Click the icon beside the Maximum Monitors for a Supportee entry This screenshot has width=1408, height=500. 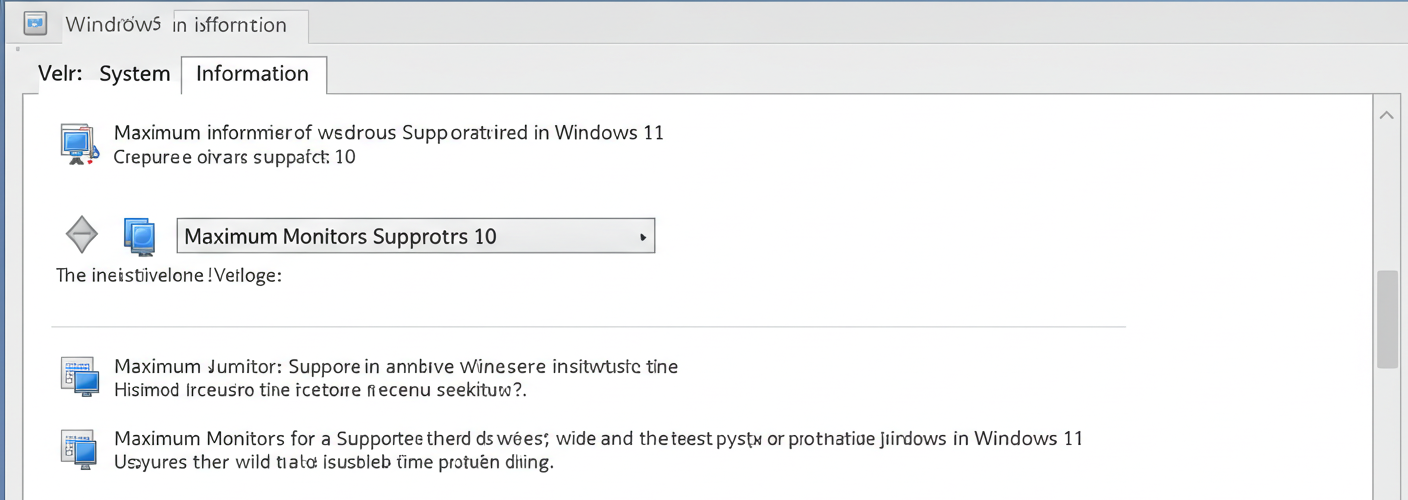click(79, 449)
